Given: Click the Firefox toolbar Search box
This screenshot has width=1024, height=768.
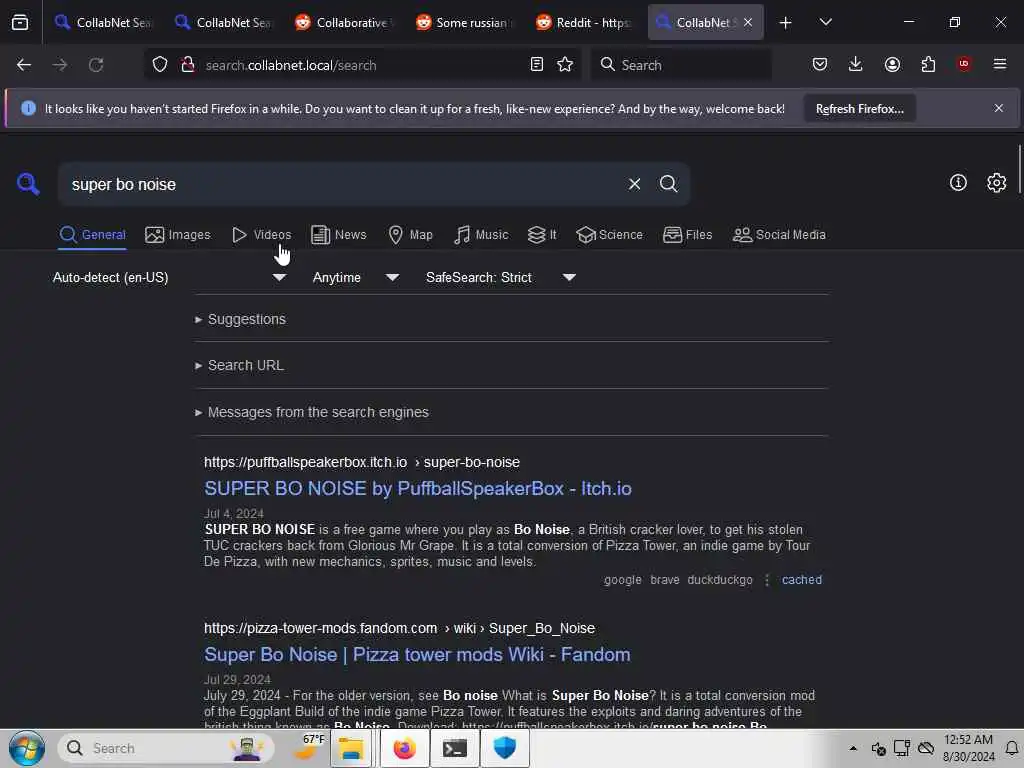Looking at the screenshot, I should click(x=681, y=65).
